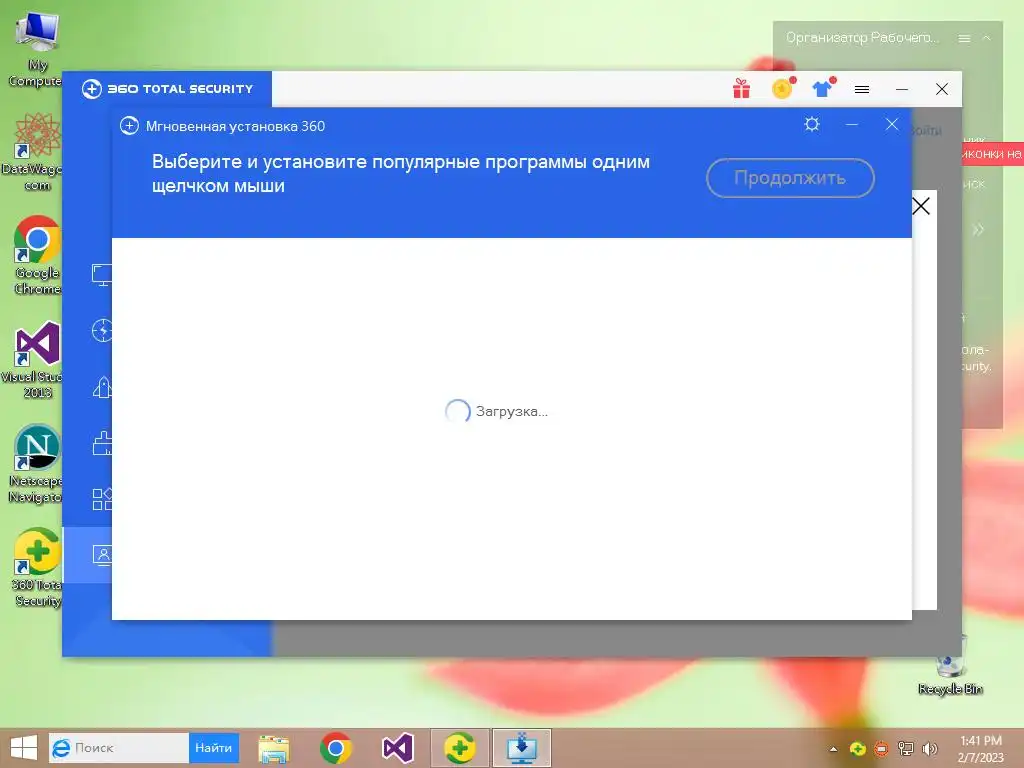Open Visual Studio from the taskbar
The width and height of the screenshot is (1024, 768).
point(398,748)
